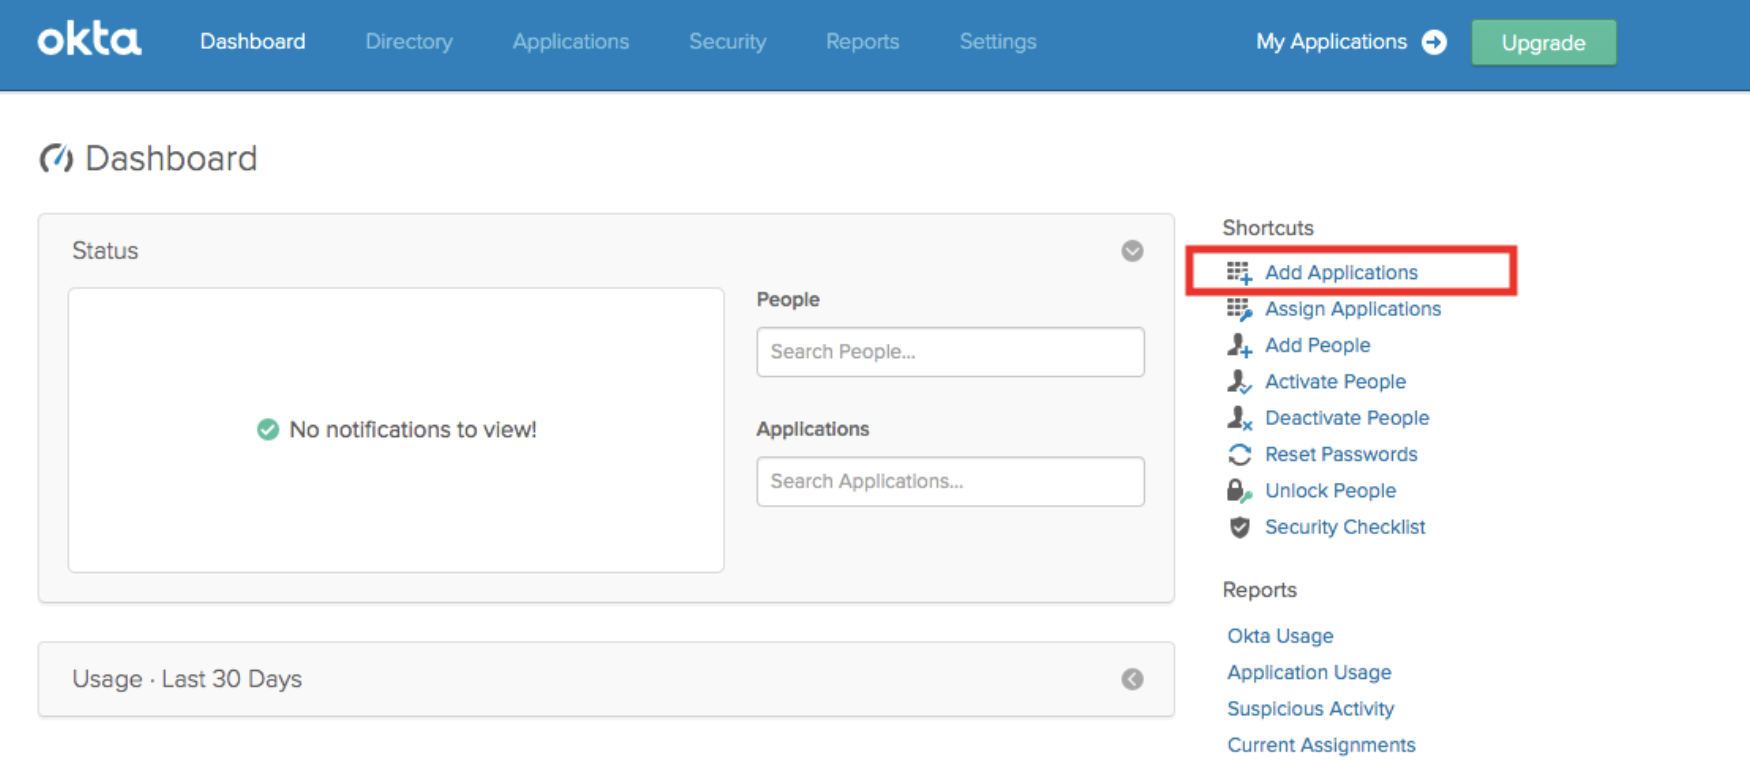Open the Dashboard menu

click(x=253, y=42)
